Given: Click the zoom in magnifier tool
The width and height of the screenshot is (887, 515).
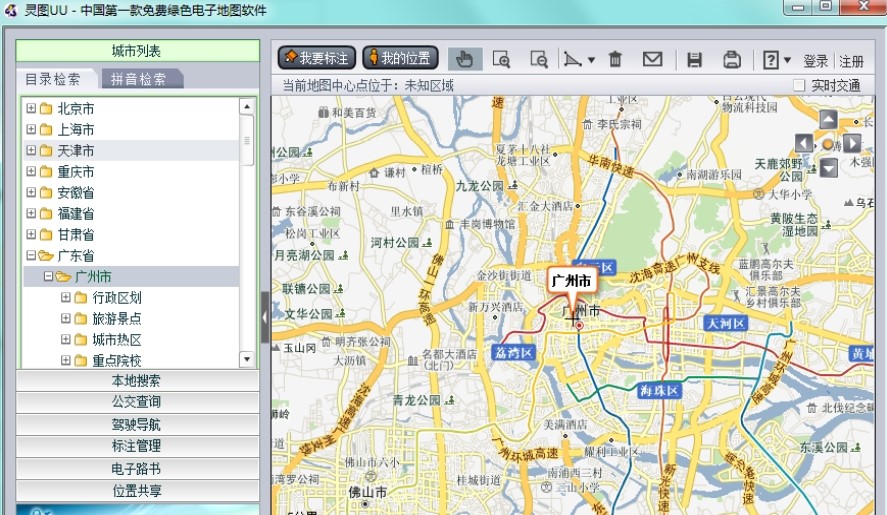Looking at the screenshot, I should click(501, 59).
